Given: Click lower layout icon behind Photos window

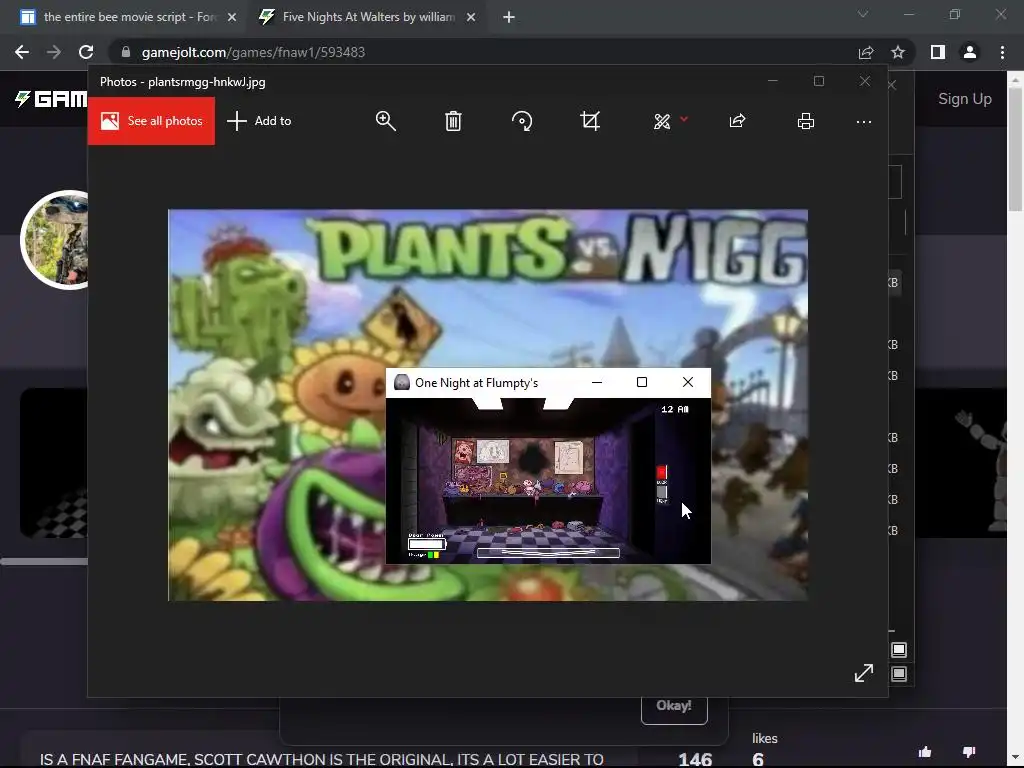Looking at the screenshot, I should tap(899, 674).
